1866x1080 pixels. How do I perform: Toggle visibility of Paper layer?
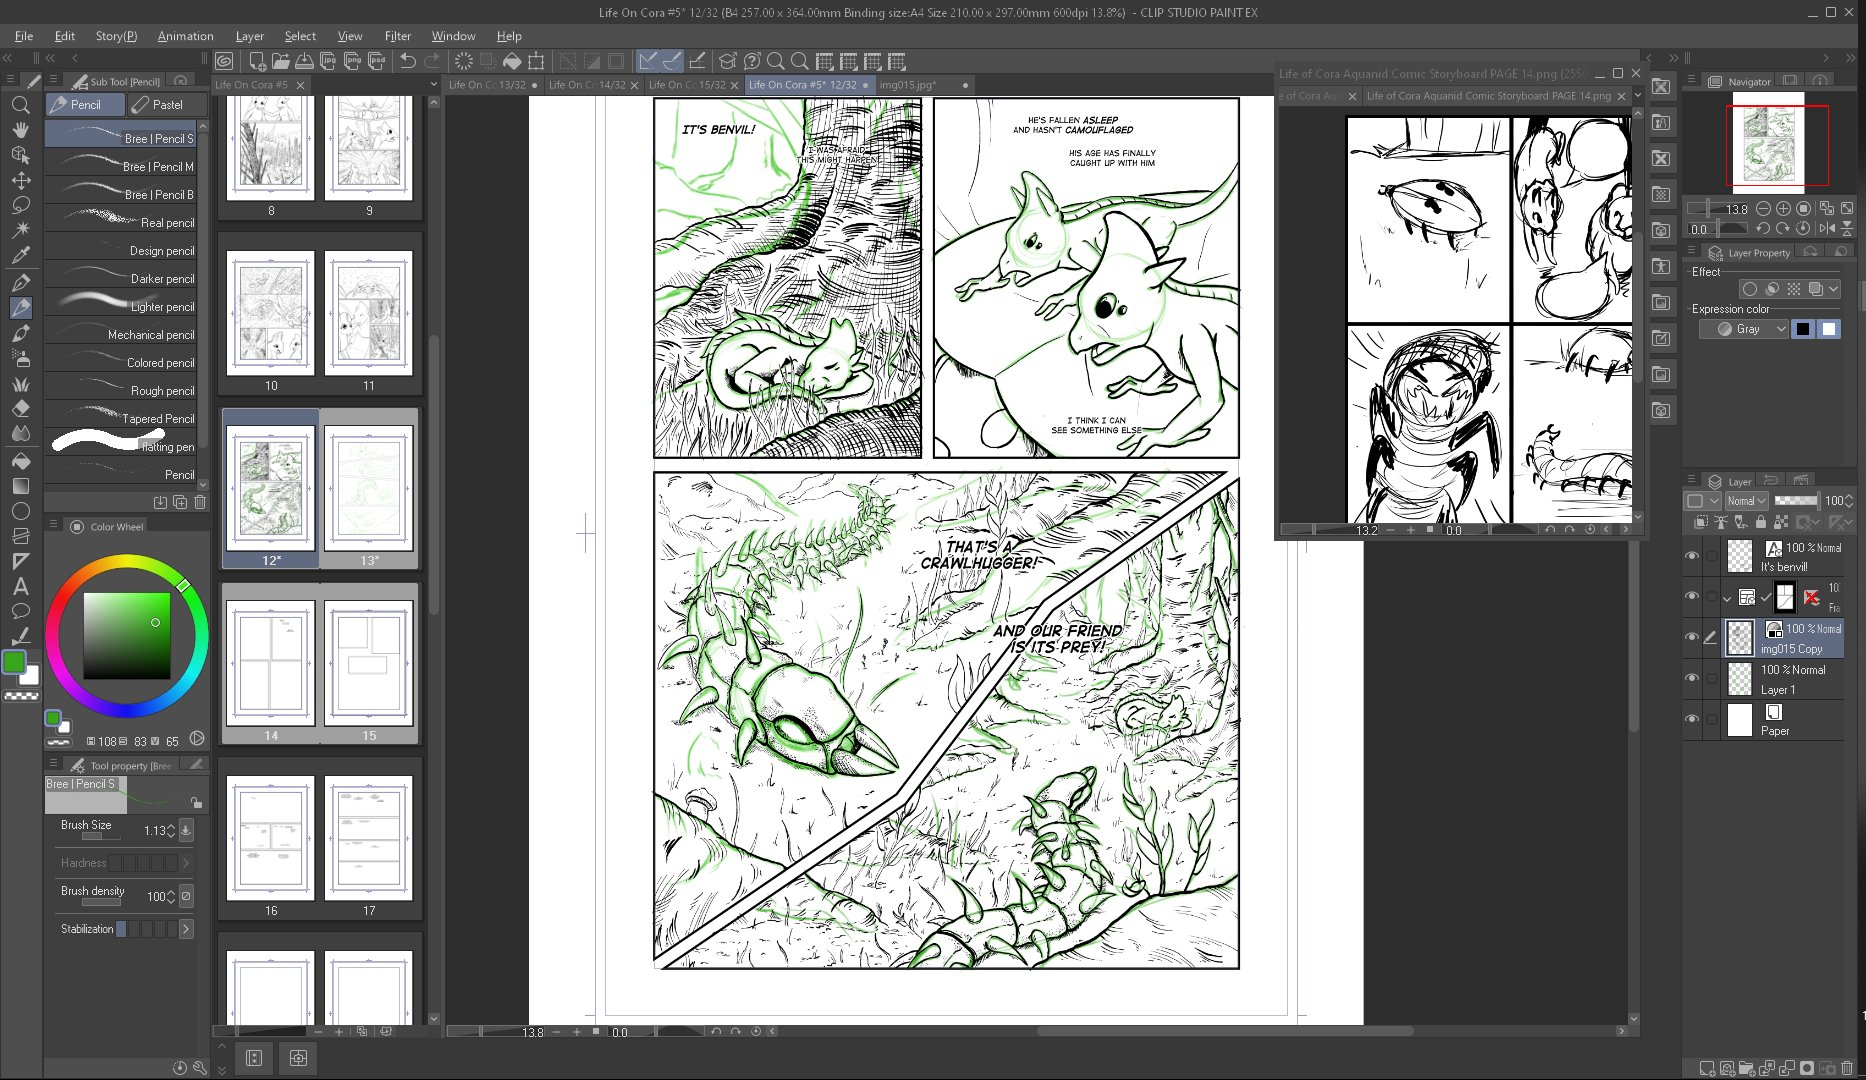pos(1692,719)
